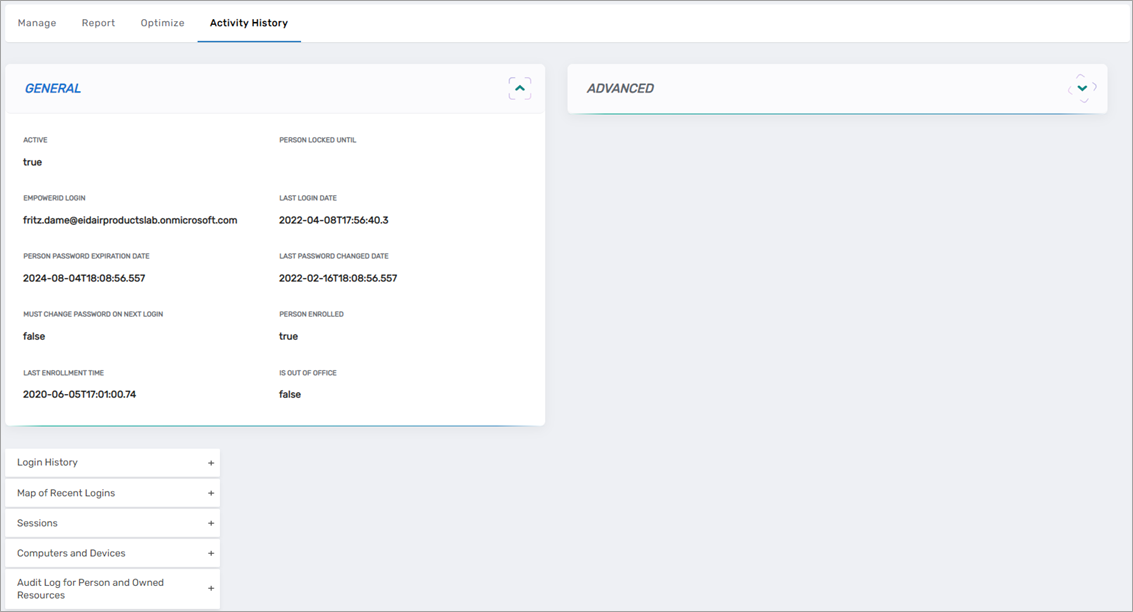
Task: Click the Last Login Date value
Action: (334, 219)
